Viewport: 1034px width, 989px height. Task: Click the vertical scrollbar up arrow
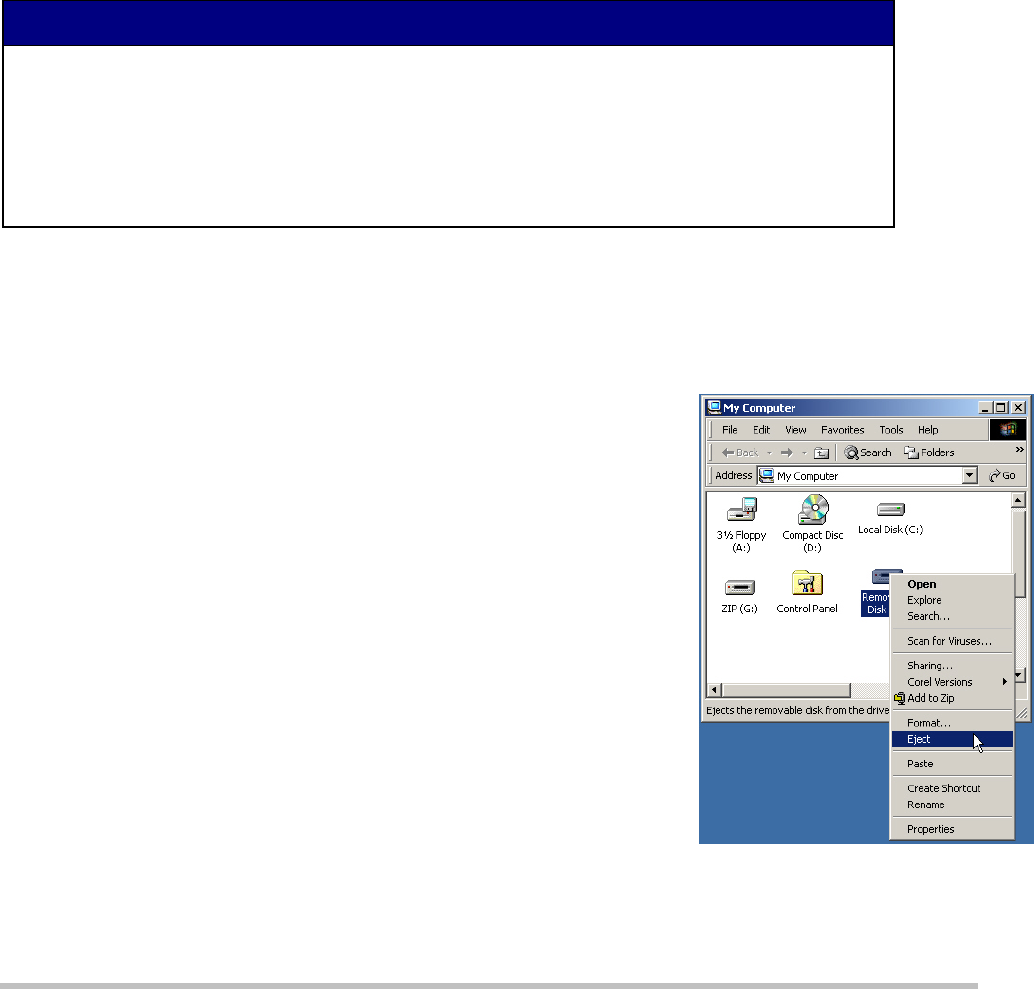click(x=1018, y=500)
